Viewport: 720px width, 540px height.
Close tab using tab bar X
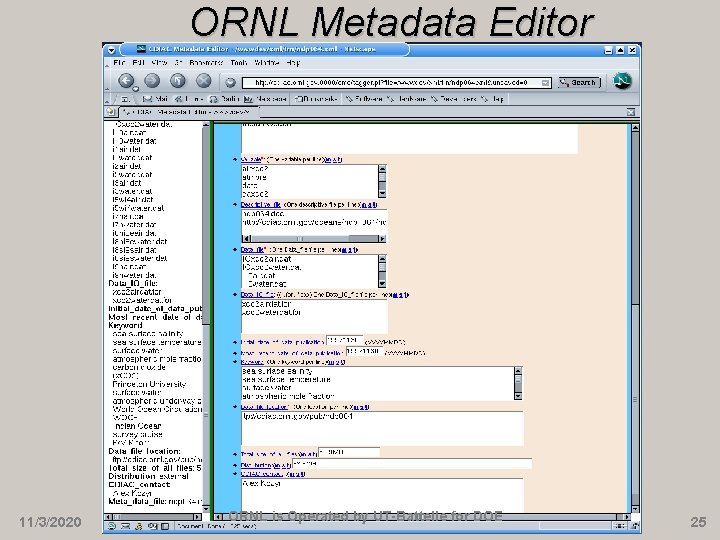pos(631,112)
